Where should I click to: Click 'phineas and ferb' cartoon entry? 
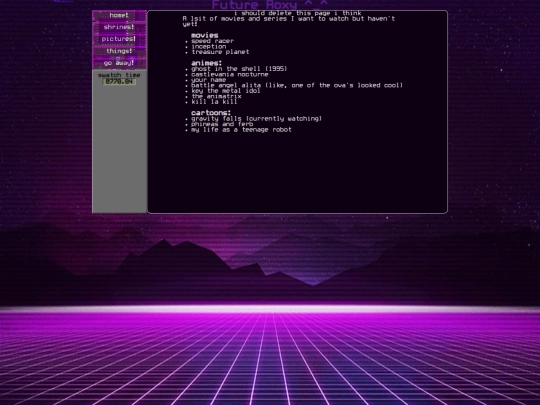[x=222, y=124]
